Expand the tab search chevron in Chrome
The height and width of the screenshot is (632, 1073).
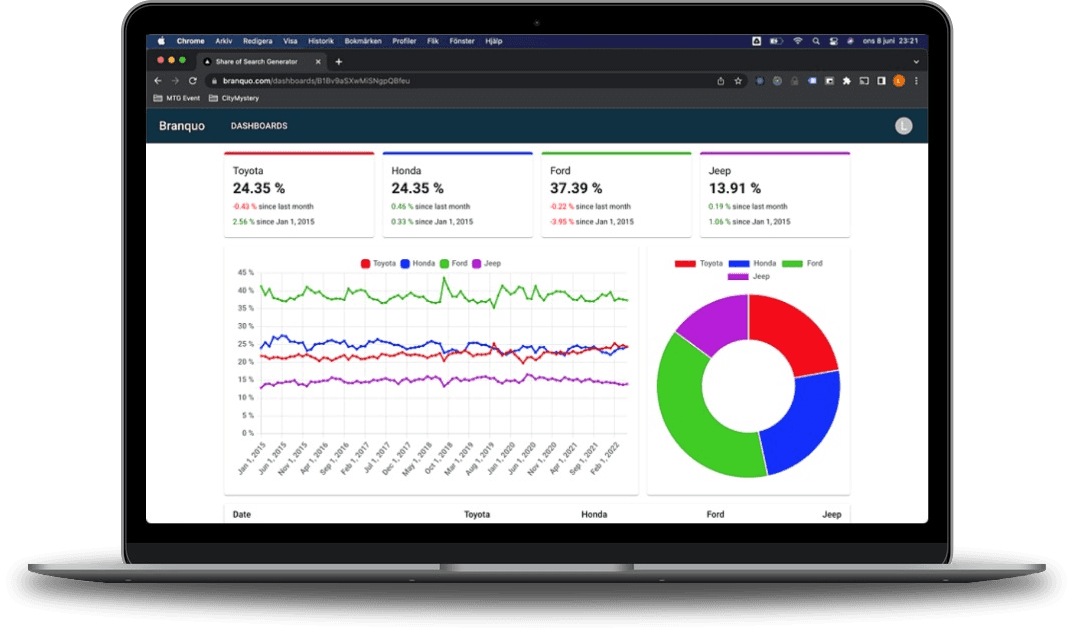[x=915, y=61]
